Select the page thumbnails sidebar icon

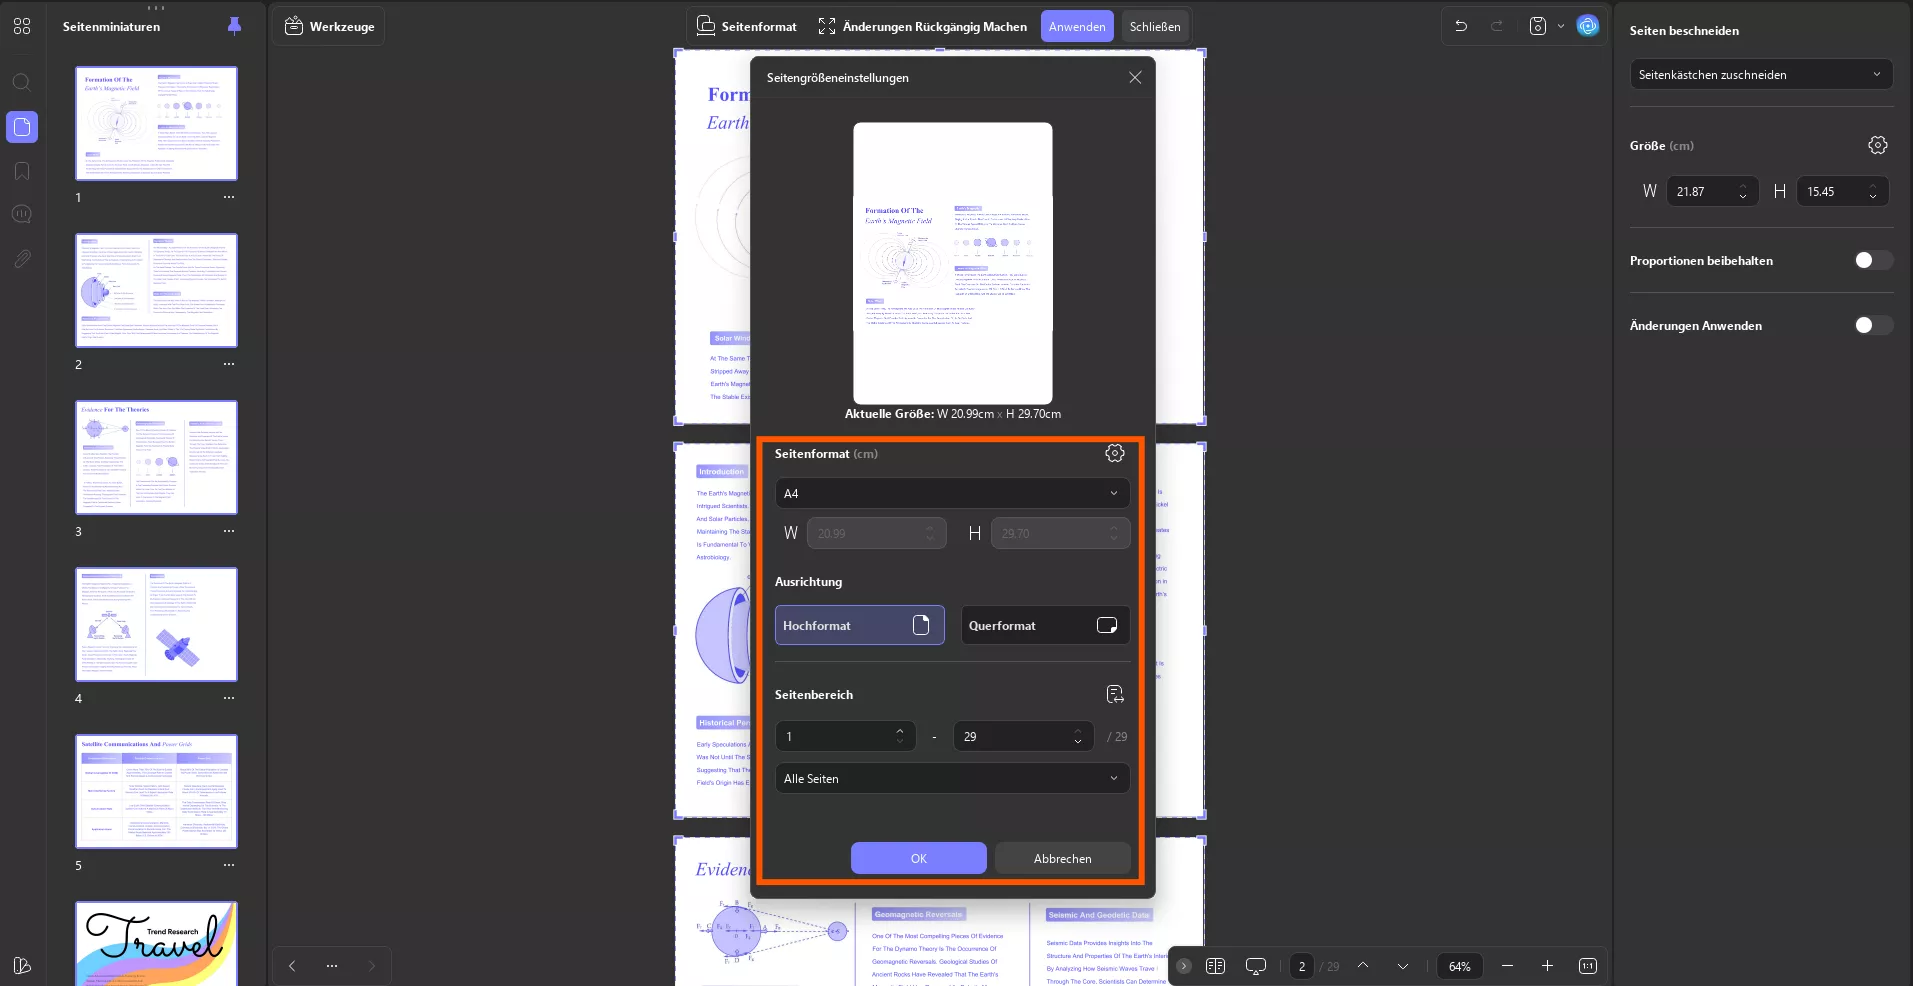pos(22,127)
